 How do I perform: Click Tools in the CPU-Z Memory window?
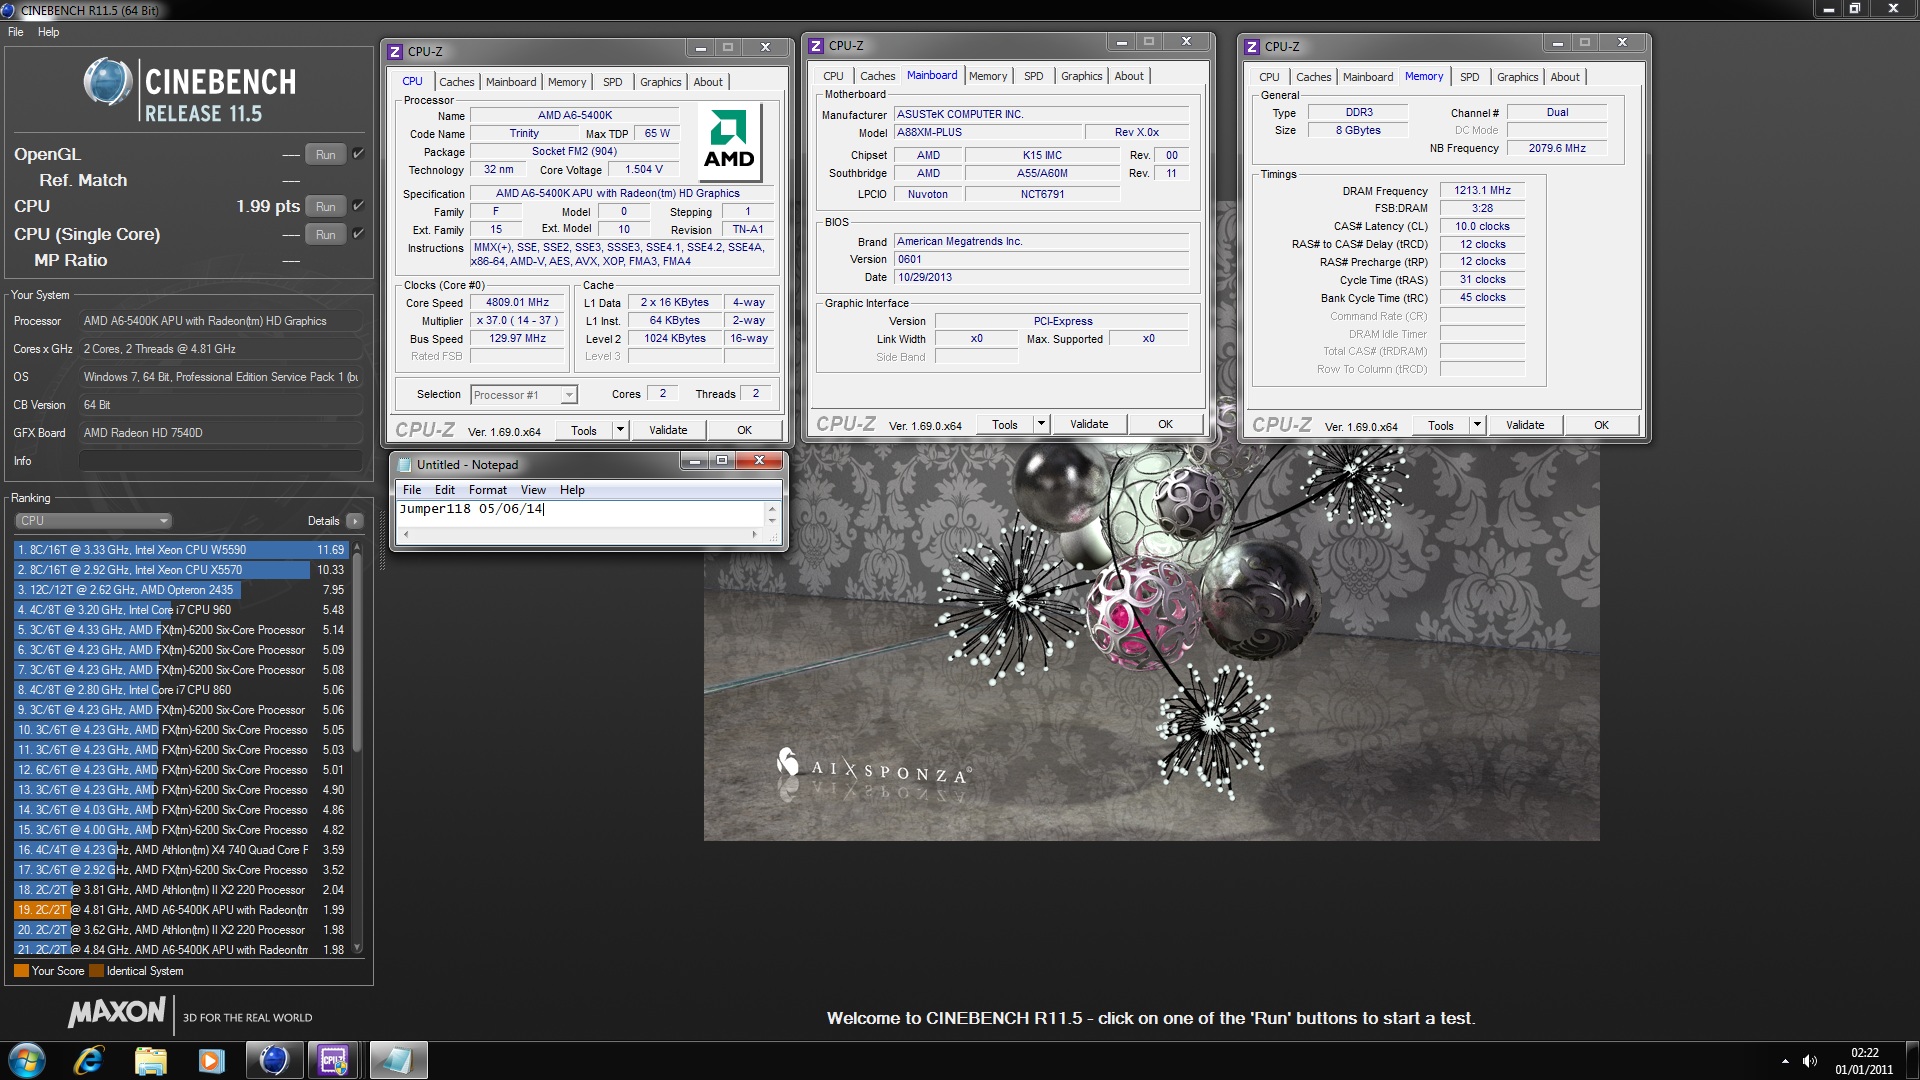tap(1441, 425)
